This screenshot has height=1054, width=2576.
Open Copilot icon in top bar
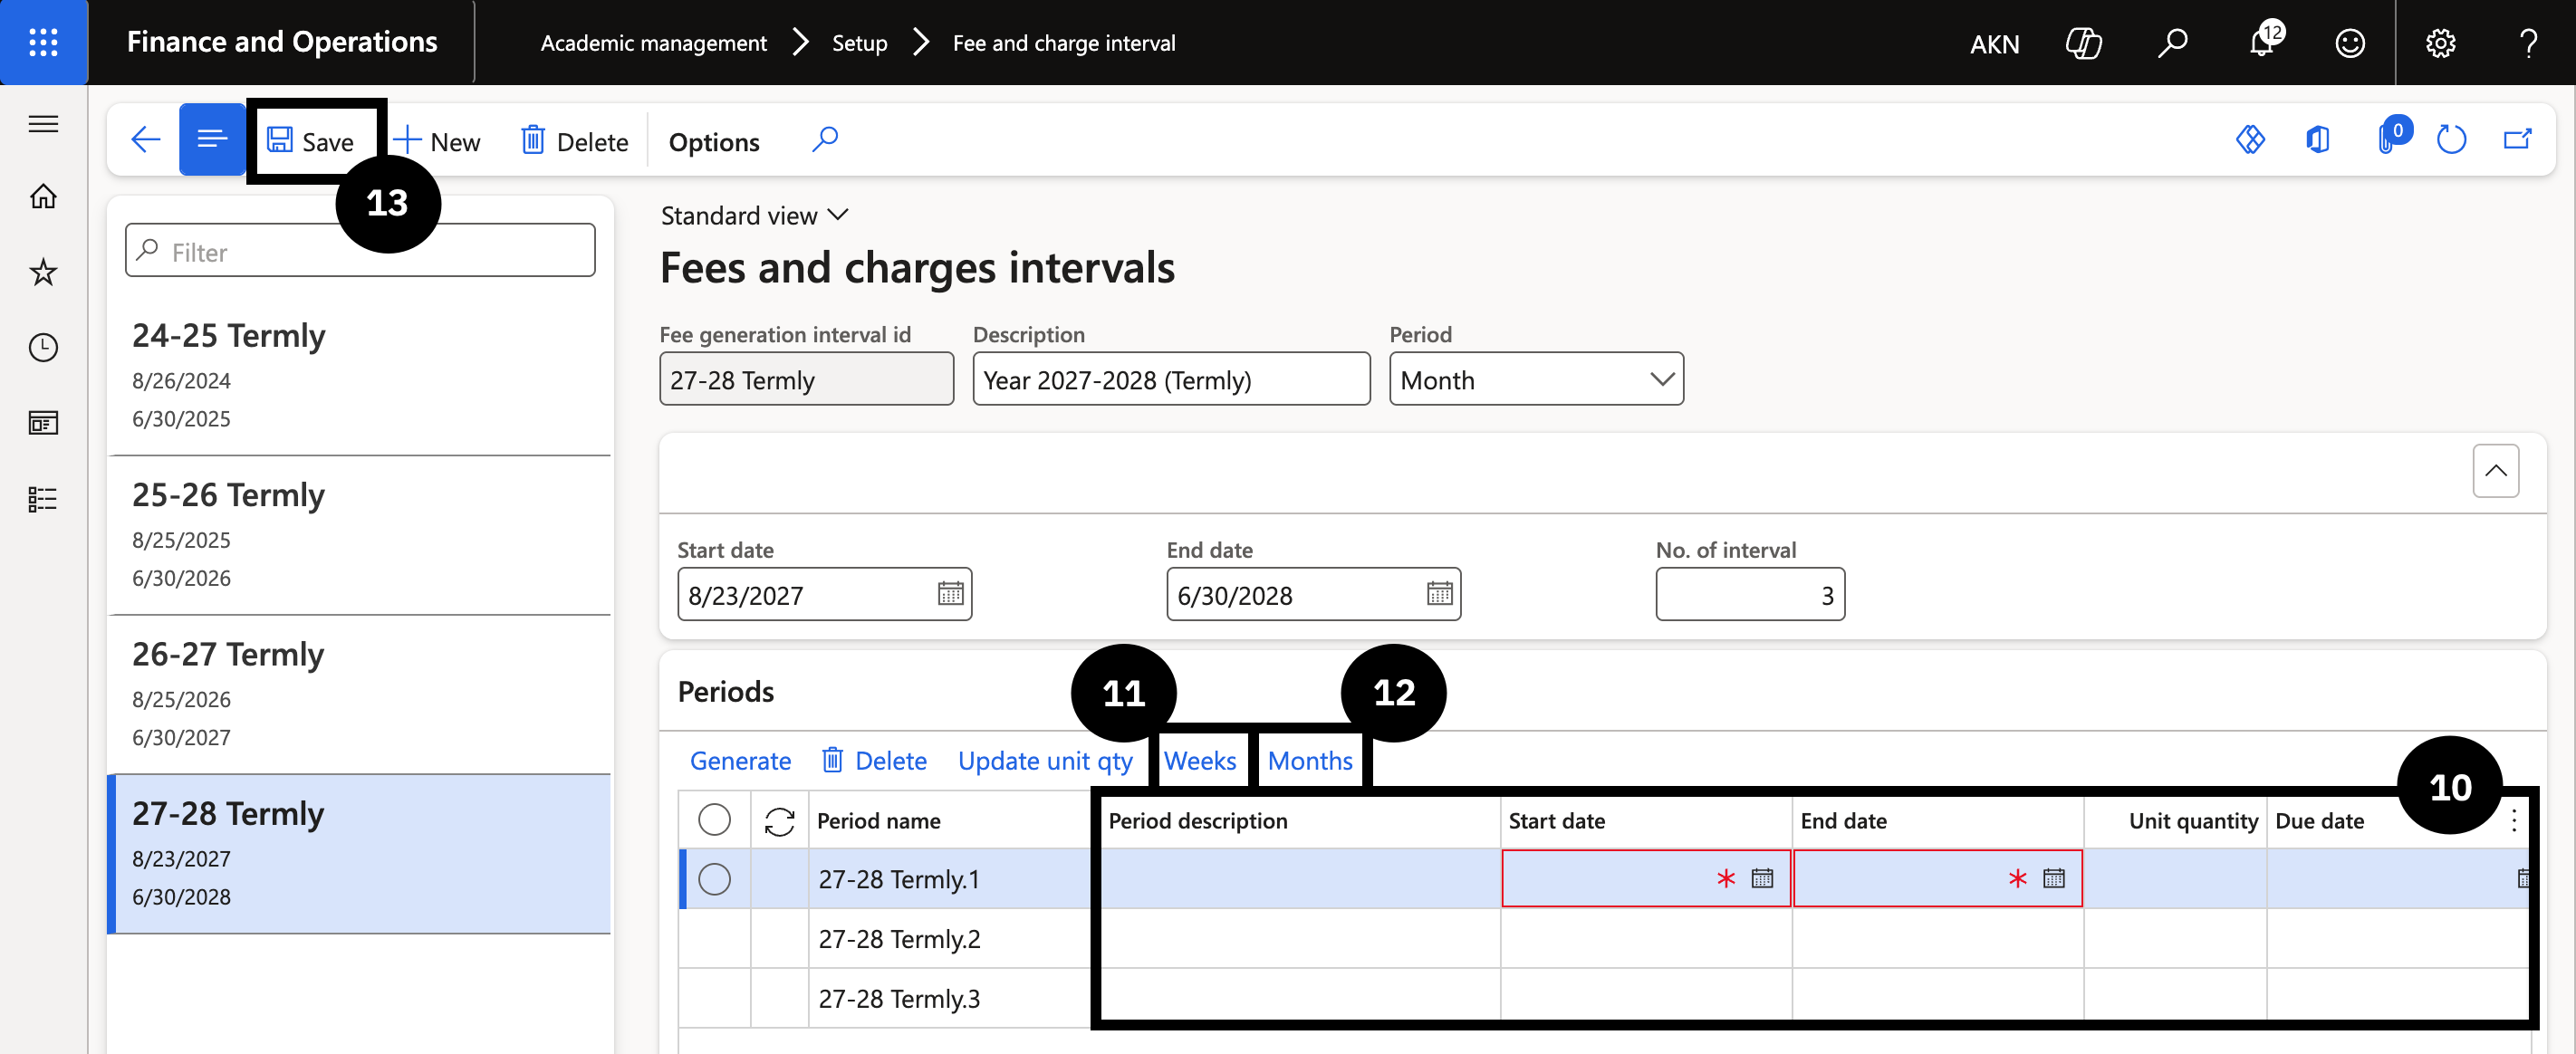click(x=2083, y=43)
